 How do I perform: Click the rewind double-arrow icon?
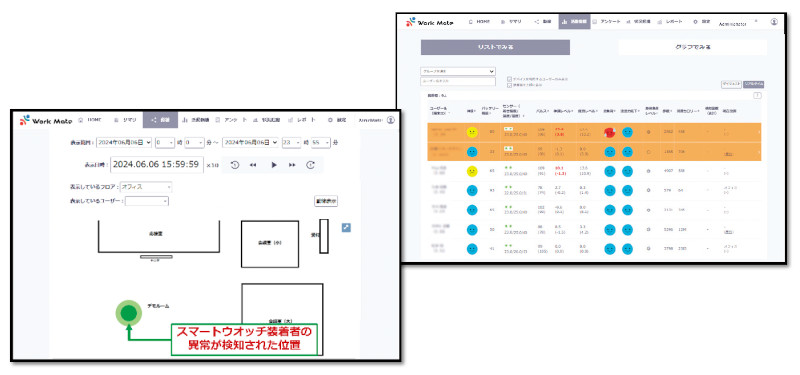(x=253, y=165)
